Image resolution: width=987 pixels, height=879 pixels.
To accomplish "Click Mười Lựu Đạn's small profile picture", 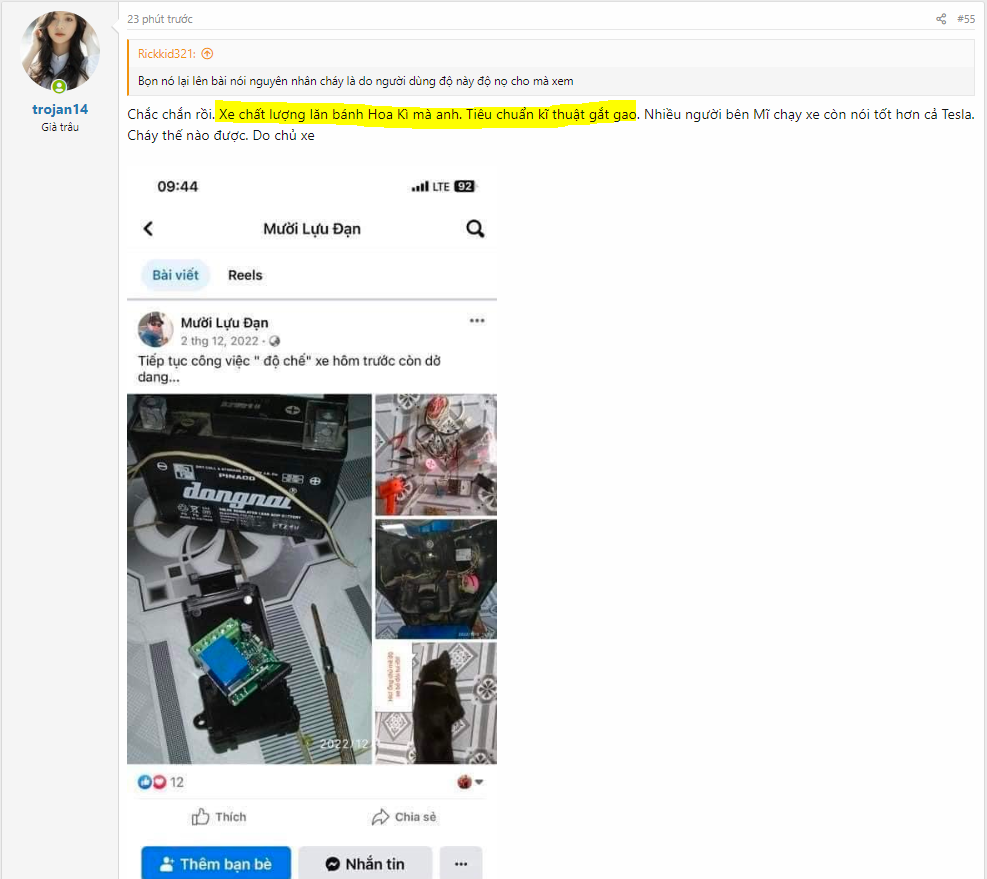I will [x=155, y=330].
